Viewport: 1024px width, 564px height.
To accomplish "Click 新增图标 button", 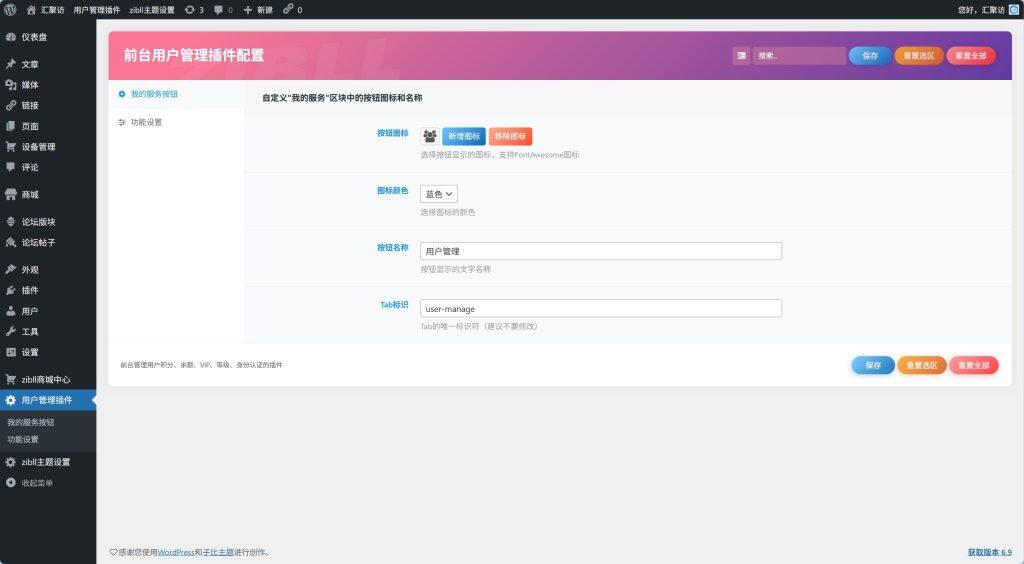I will coord(464,136).
